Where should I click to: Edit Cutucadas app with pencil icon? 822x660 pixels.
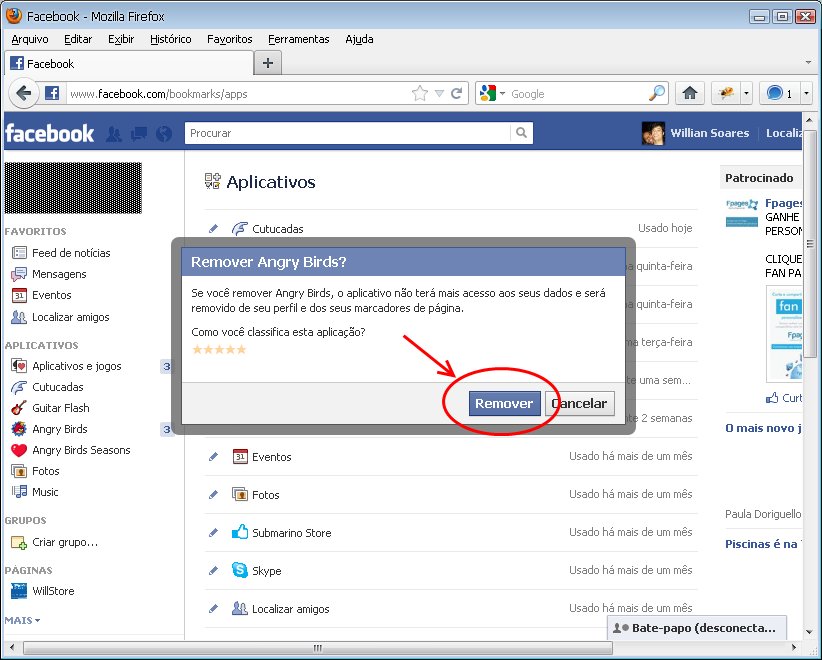(x=213, y=229)
